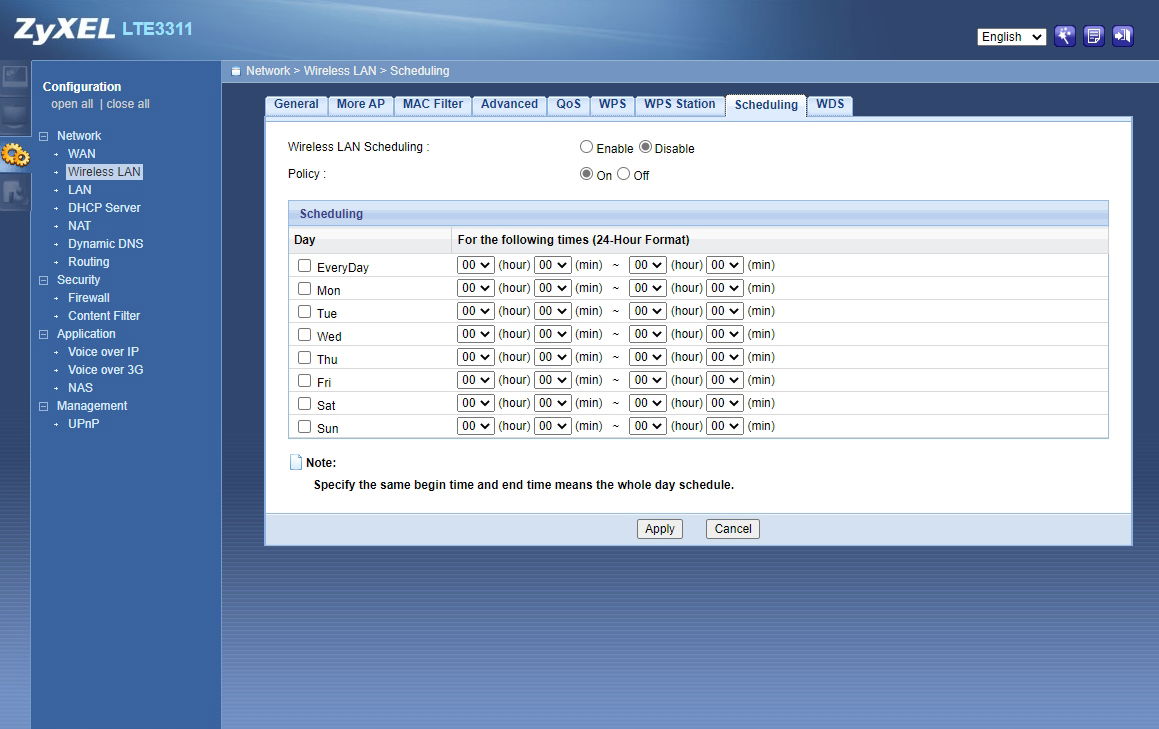Open the setup wizard wand icon
1159x729 pixels.
[x=1065, y=36]
